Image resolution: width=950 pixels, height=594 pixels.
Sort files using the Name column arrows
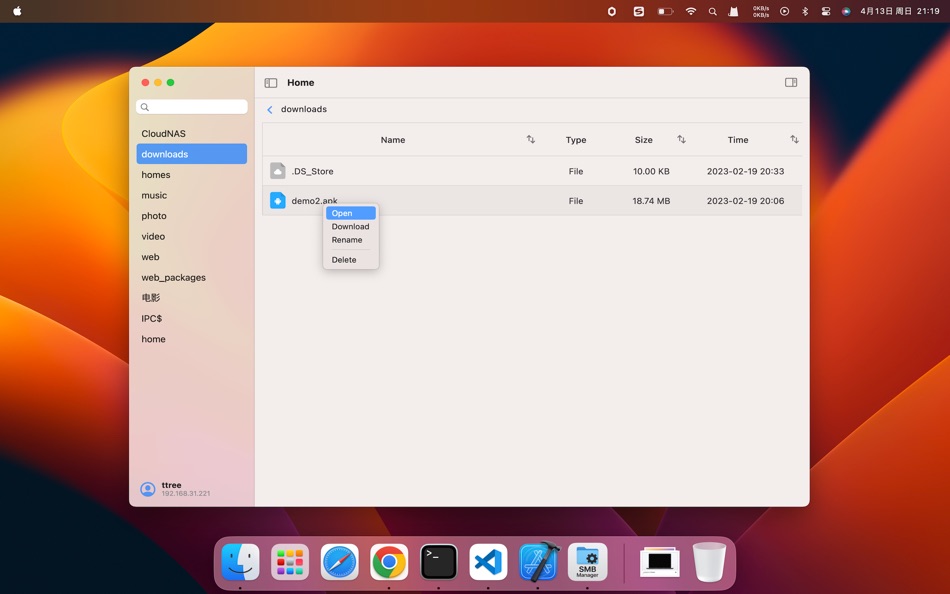(x=531, y=139)
